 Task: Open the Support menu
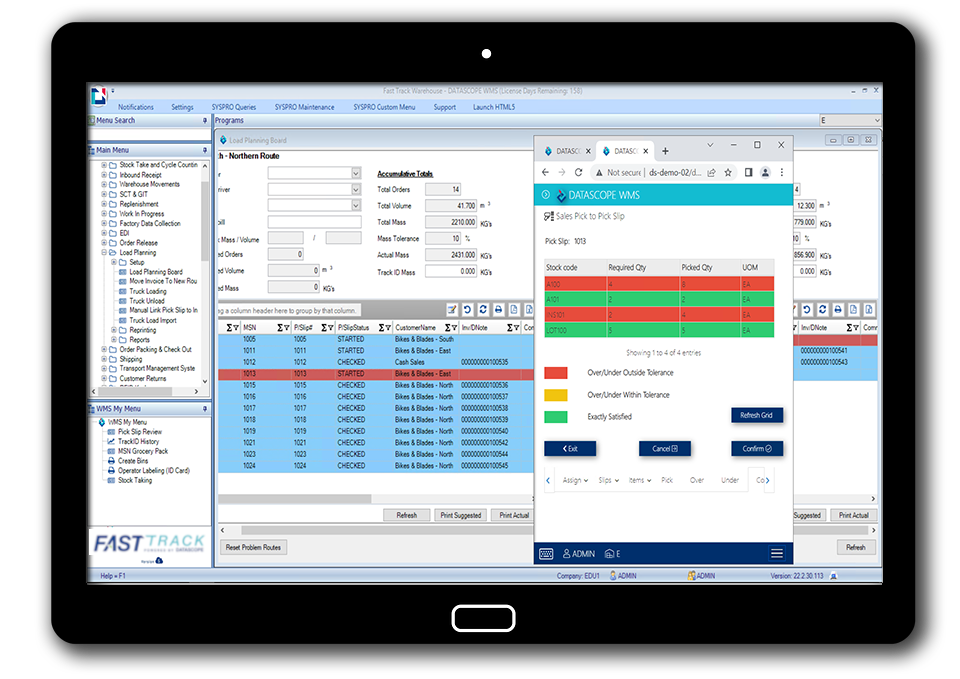pos(444,107)
